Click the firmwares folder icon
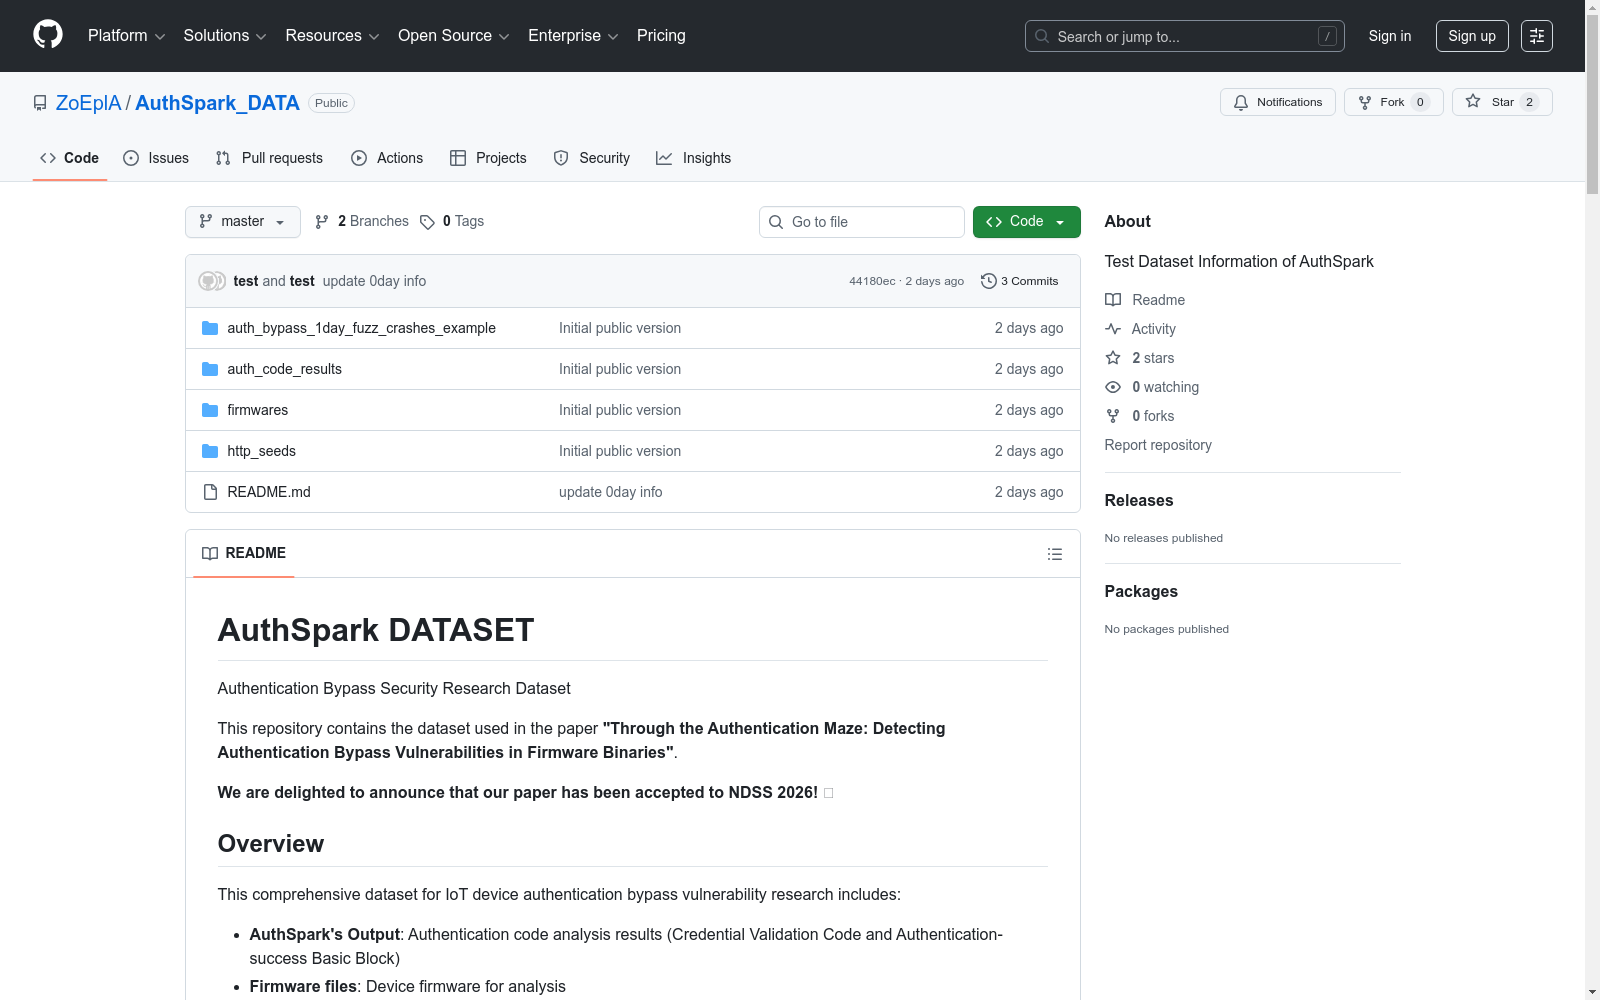Image resolution: width=1600 pixels, height=1000 pixels. pyautogui.click(x=210, y=410)
